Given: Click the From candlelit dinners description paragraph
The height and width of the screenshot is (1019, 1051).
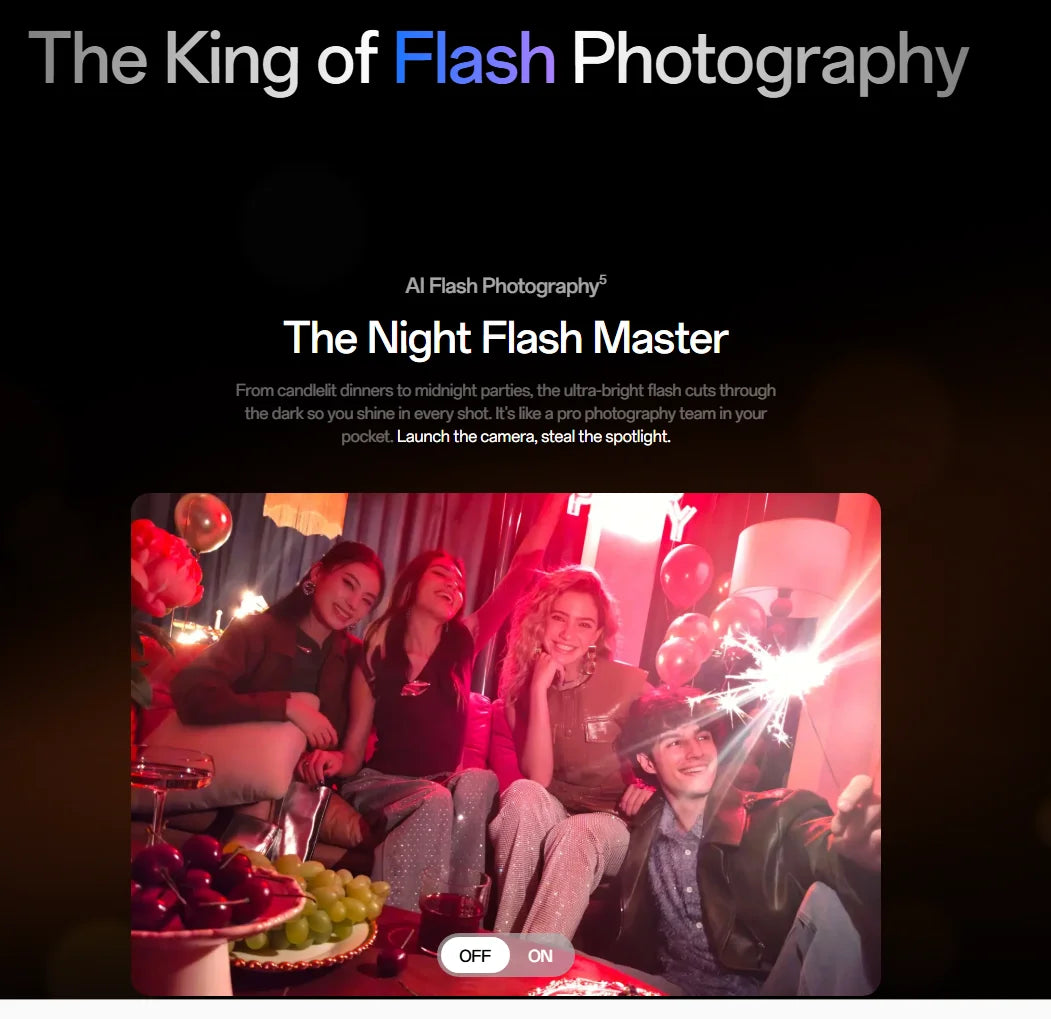Looking at the screenshot, I should click(505, 413).
